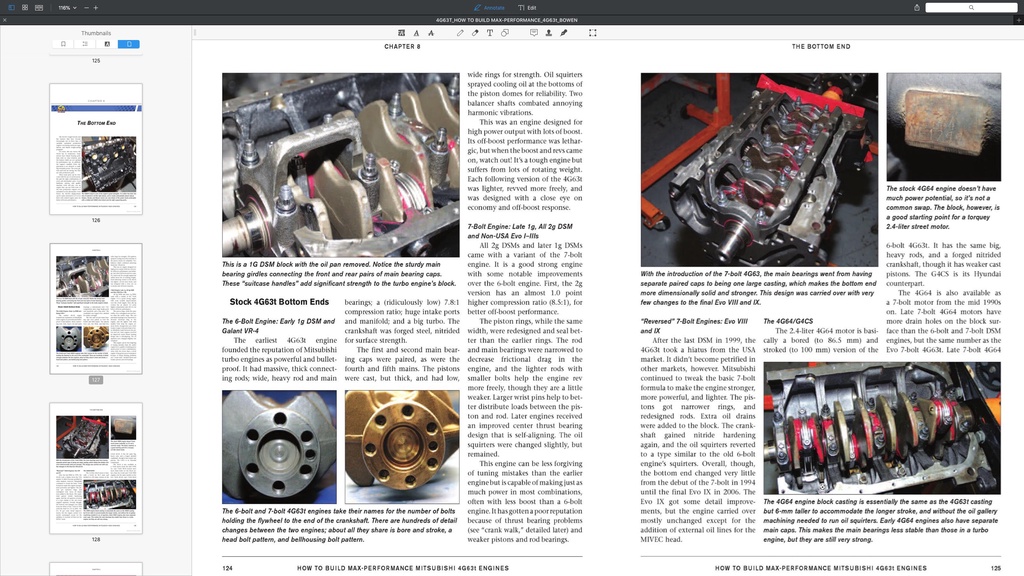
Task: Show annotations list in the sidebar
Action: tap(107, 44)
